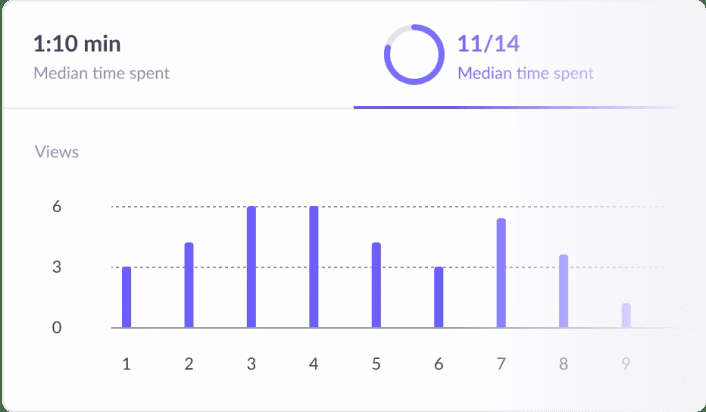Click the y-axis value 3

click(58, 267)
